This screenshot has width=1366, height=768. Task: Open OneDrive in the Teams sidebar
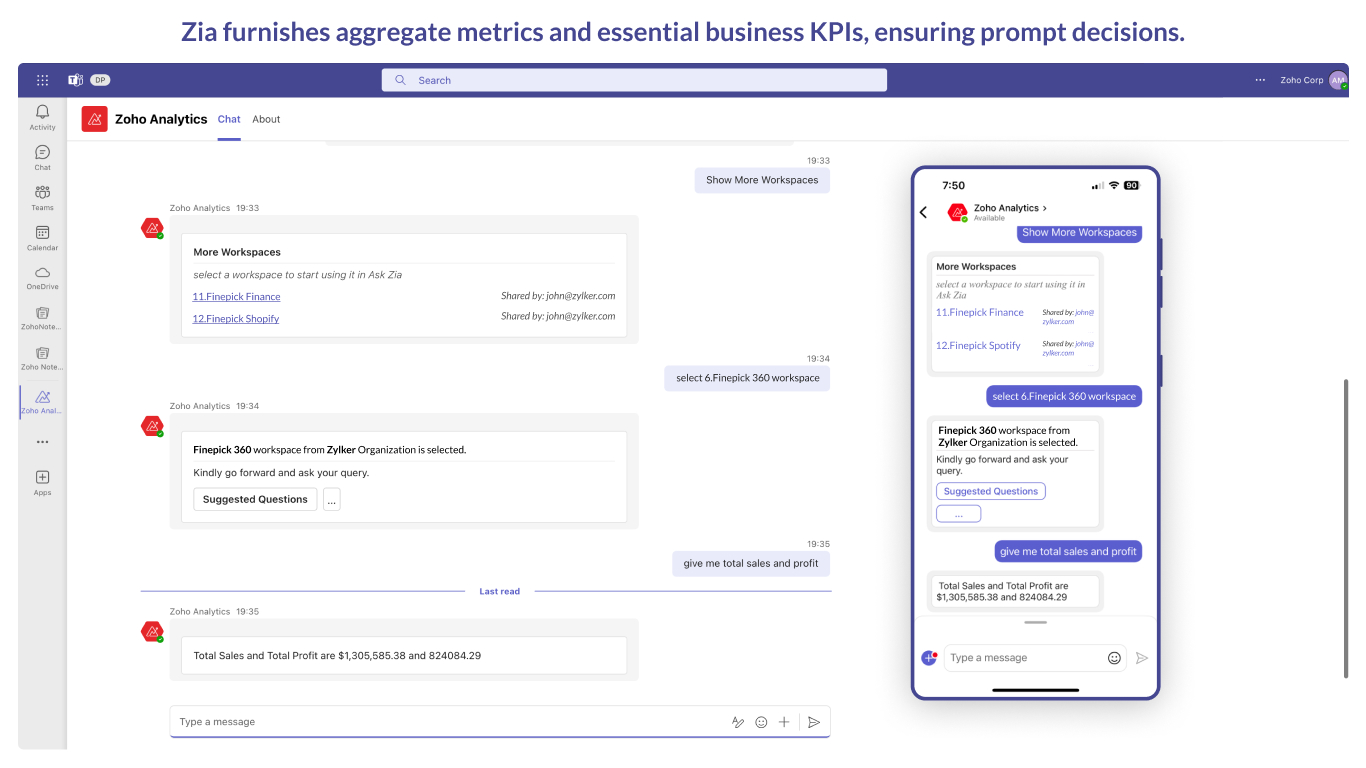coord(42,277)
